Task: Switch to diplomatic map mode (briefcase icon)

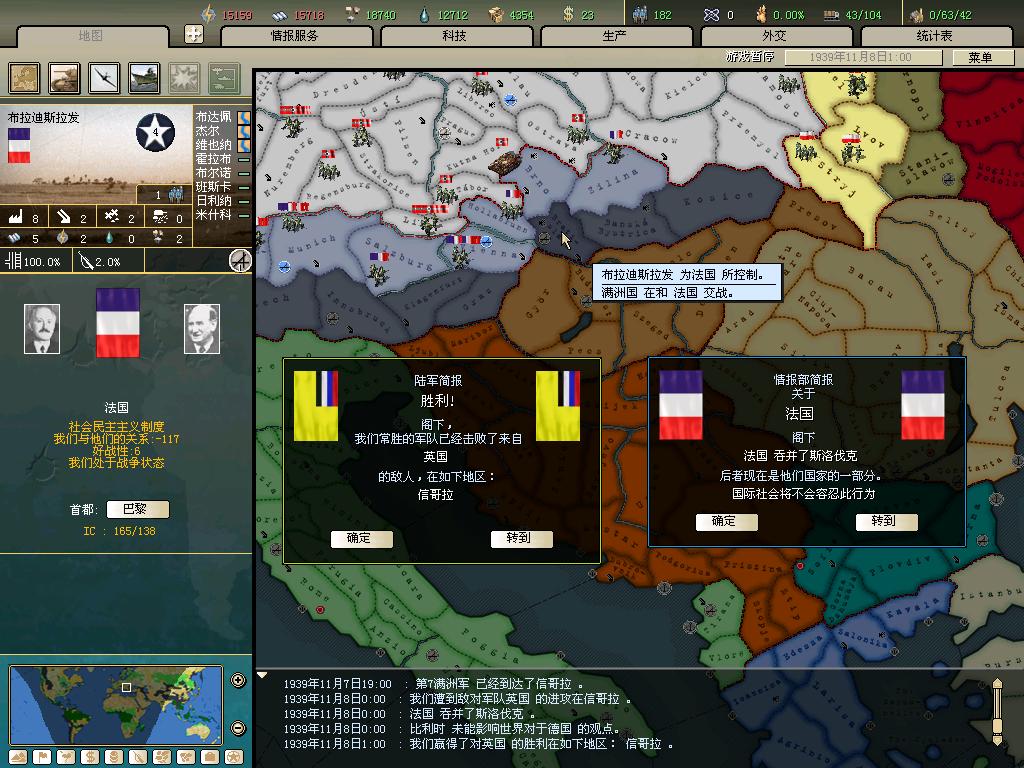Action: click(210, 757)
